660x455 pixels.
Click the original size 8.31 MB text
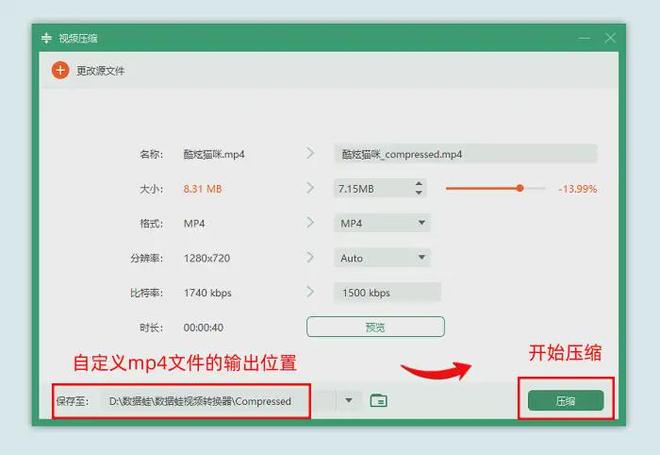202,189
